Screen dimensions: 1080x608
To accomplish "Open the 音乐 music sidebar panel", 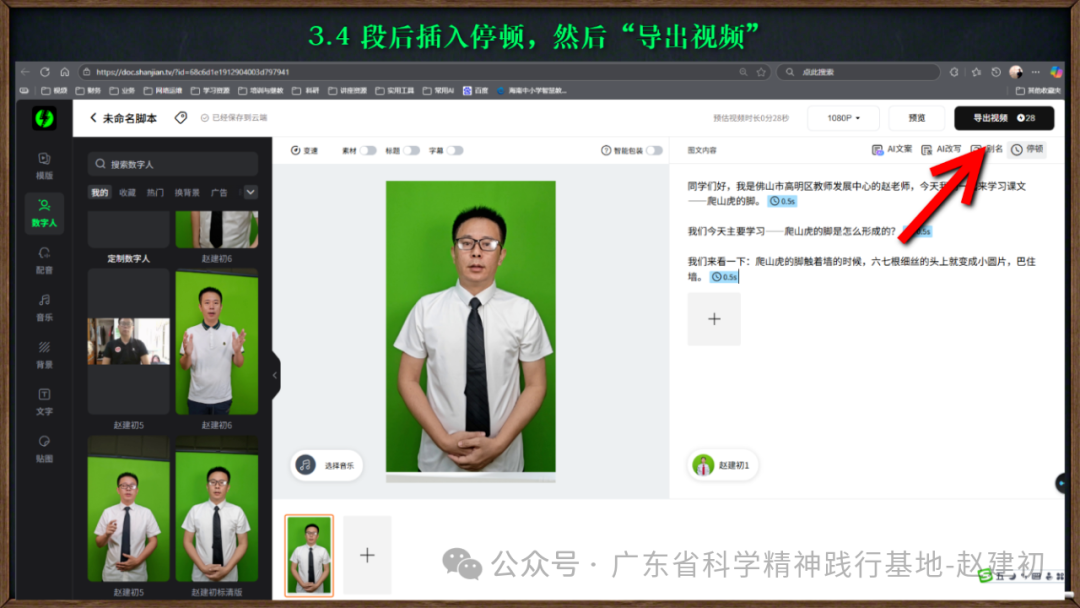I will click(x=44, y=307).
